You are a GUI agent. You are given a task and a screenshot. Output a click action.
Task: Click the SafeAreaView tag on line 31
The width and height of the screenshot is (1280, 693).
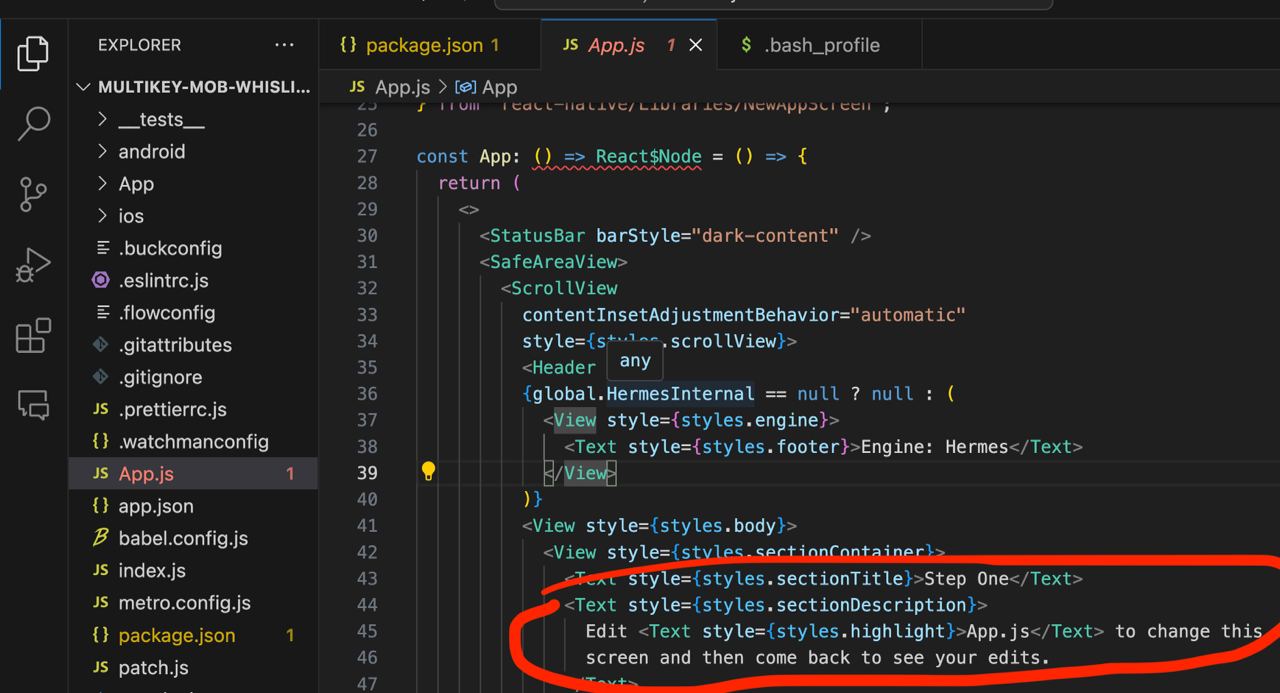coord(553,262)
